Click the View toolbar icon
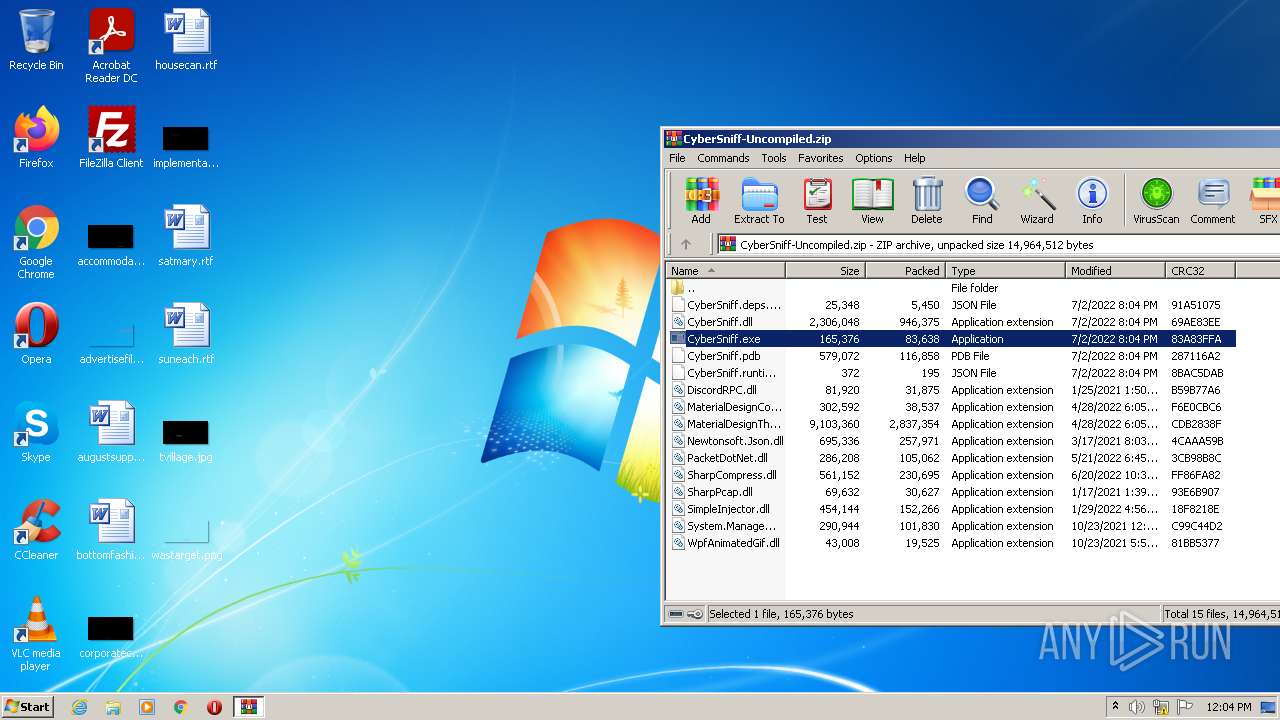Screen dimensions: 1280x720 [x=872, y=201]
